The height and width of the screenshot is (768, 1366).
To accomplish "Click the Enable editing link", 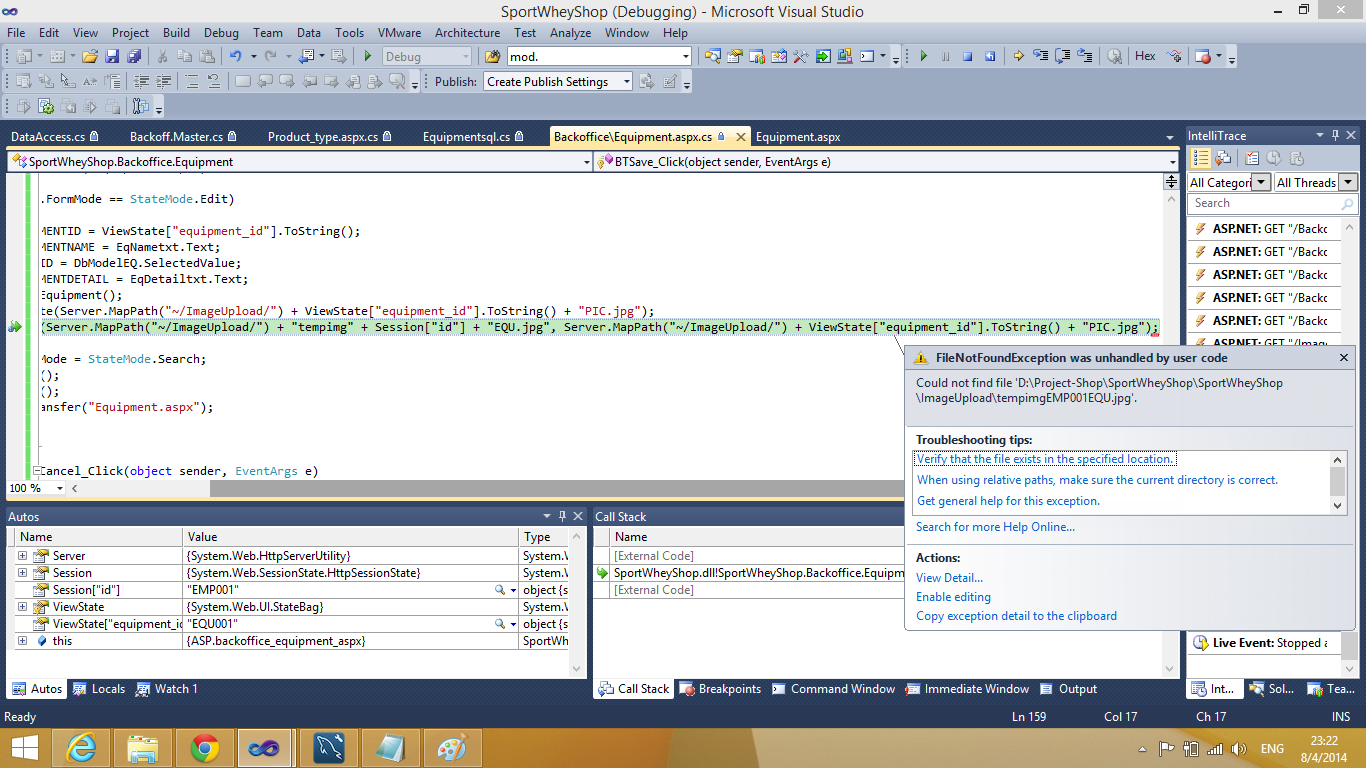I will [953, 597].
